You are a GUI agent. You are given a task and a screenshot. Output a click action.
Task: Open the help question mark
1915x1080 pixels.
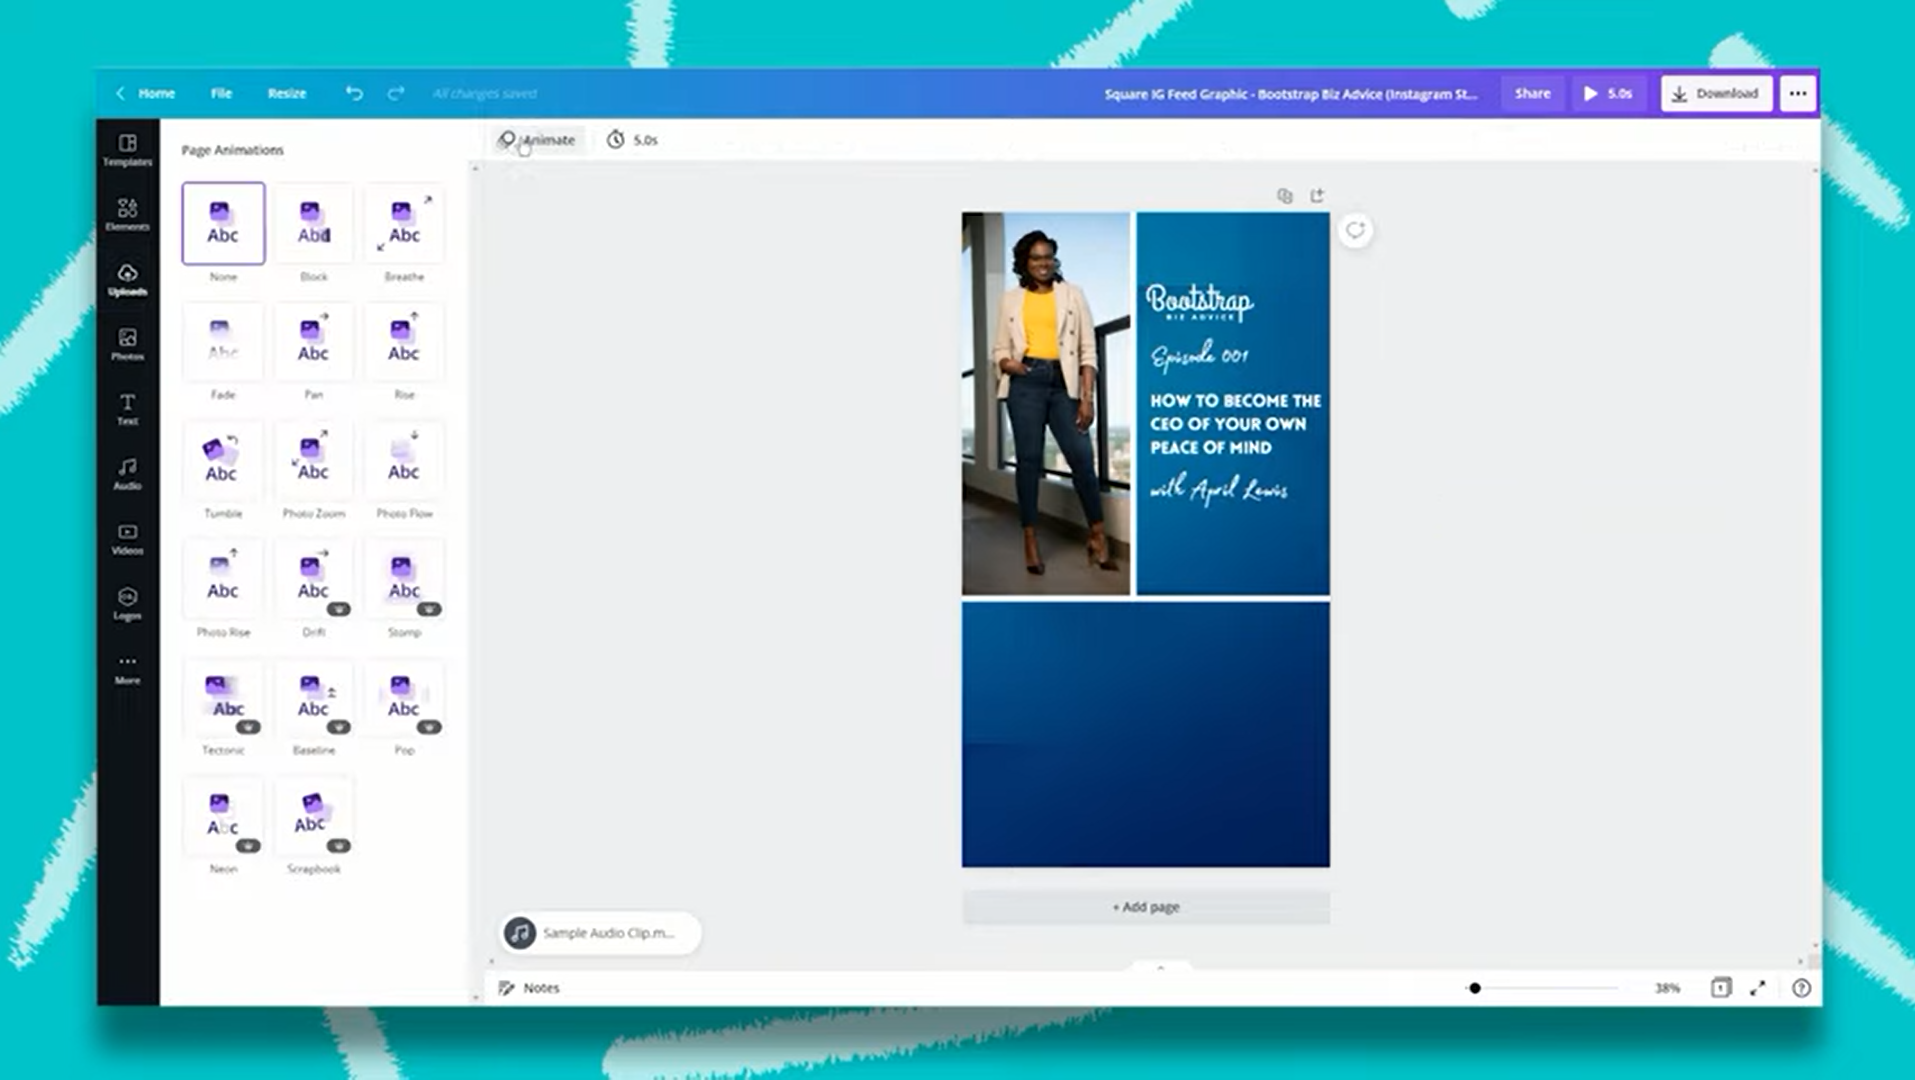click(1799, 987)
